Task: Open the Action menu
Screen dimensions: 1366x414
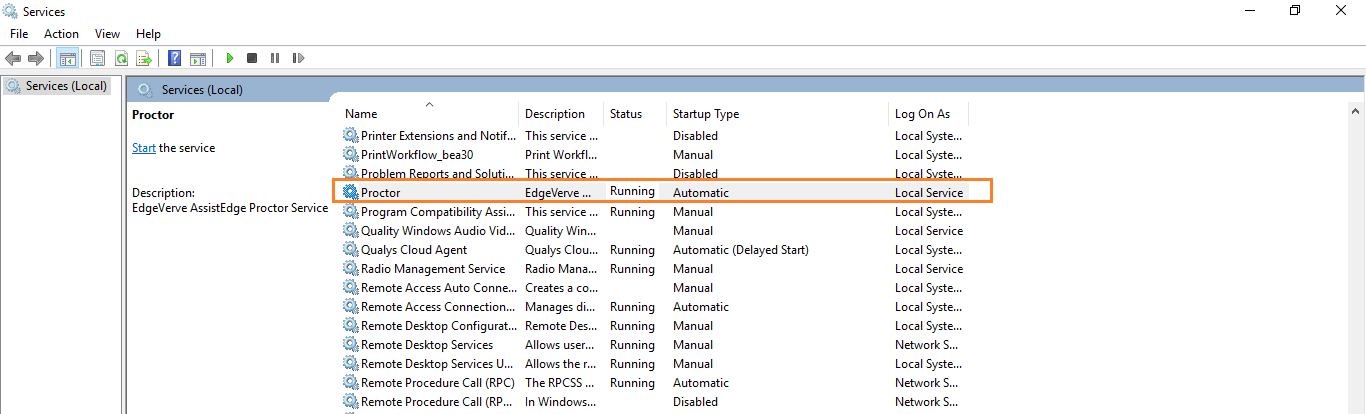Action: (x=61, y=34)
